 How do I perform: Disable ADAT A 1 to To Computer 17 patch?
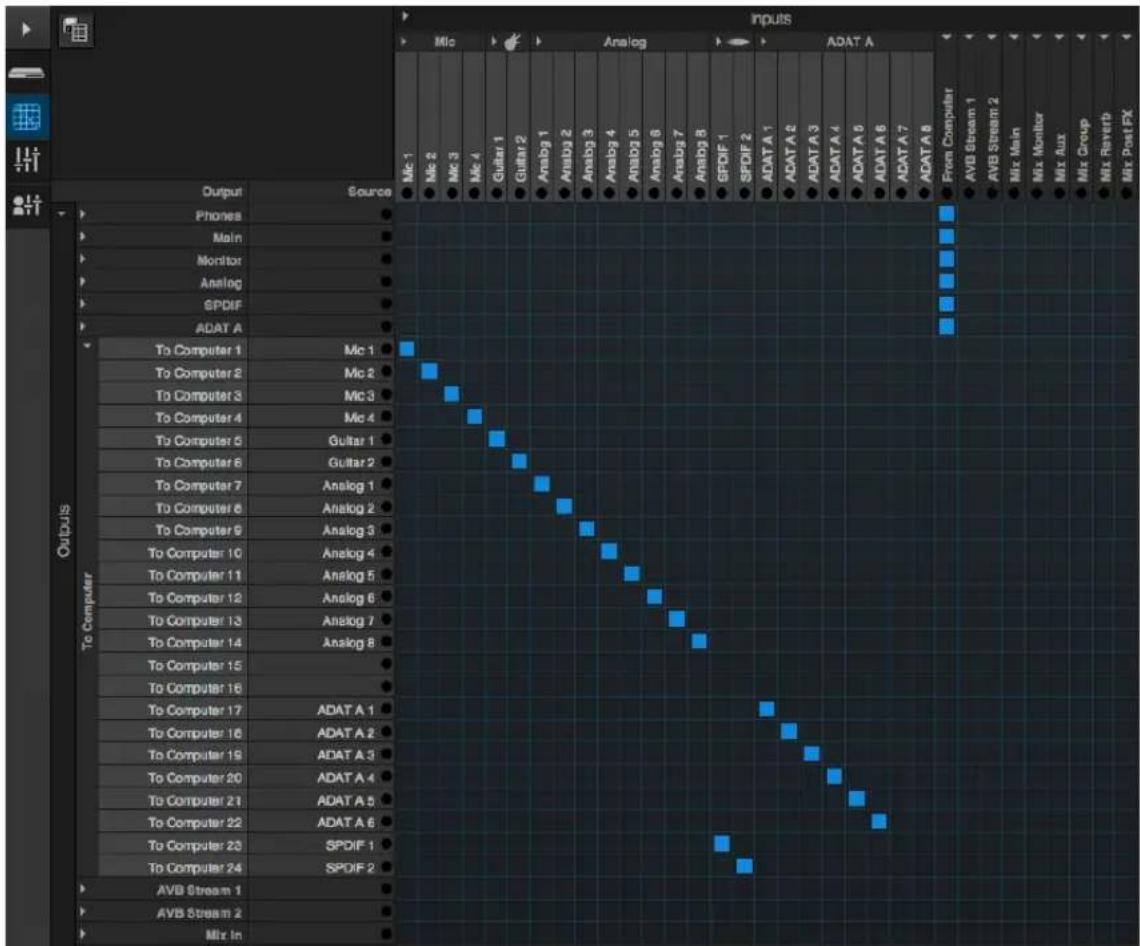[766, 709]
